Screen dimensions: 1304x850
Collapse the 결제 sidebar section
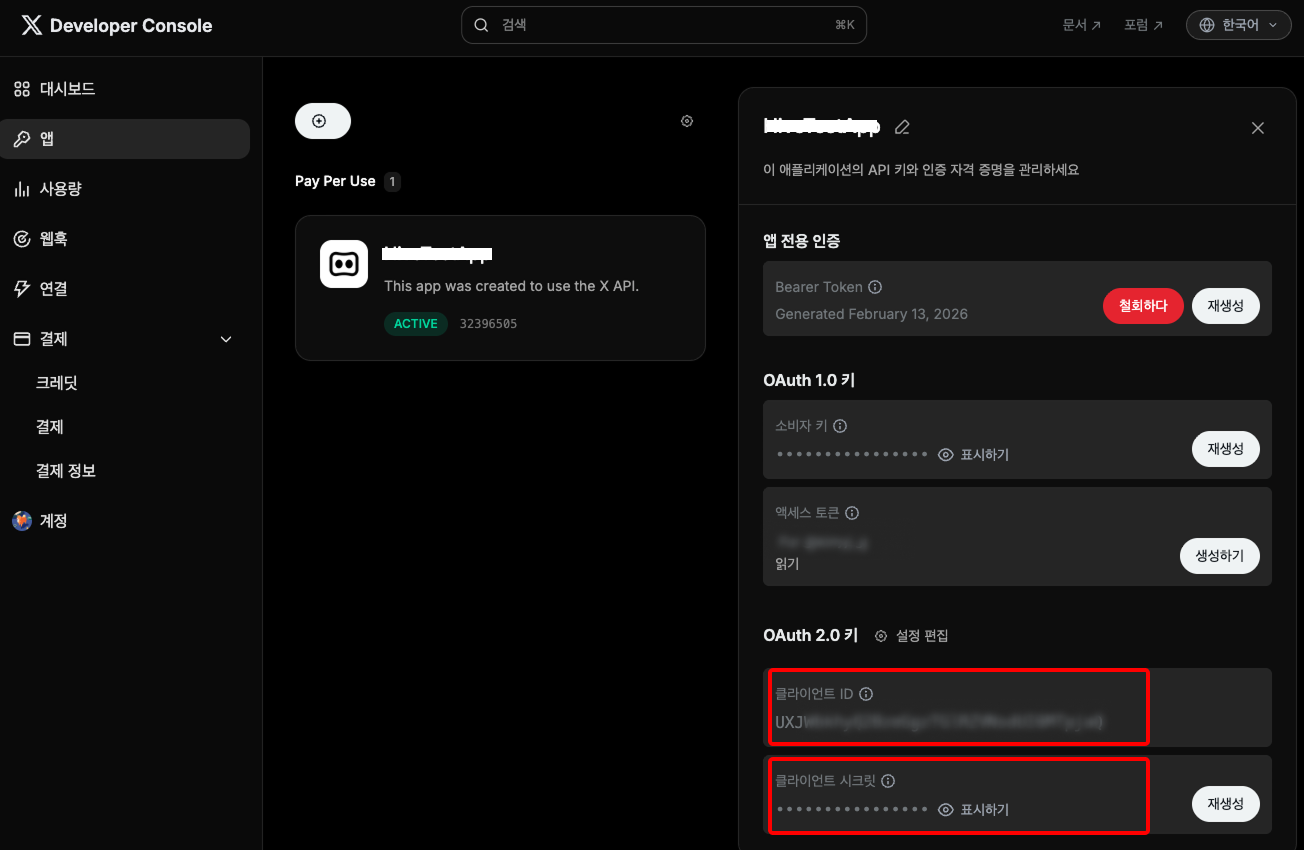(226, 339)
